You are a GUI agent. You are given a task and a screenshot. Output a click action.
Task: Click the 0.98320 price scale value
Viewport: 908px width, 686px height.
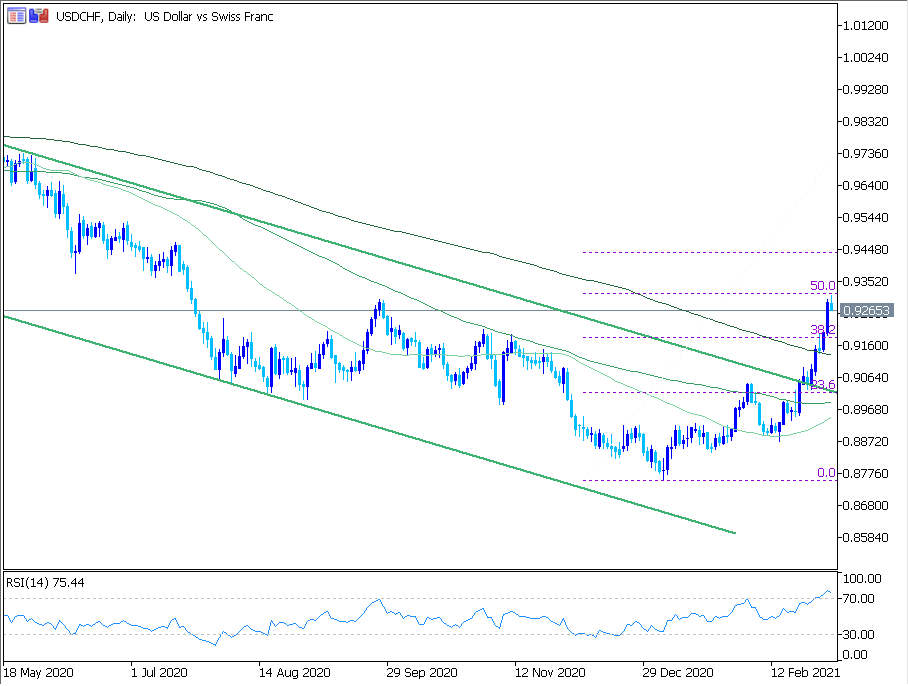(x=866, y=122)
